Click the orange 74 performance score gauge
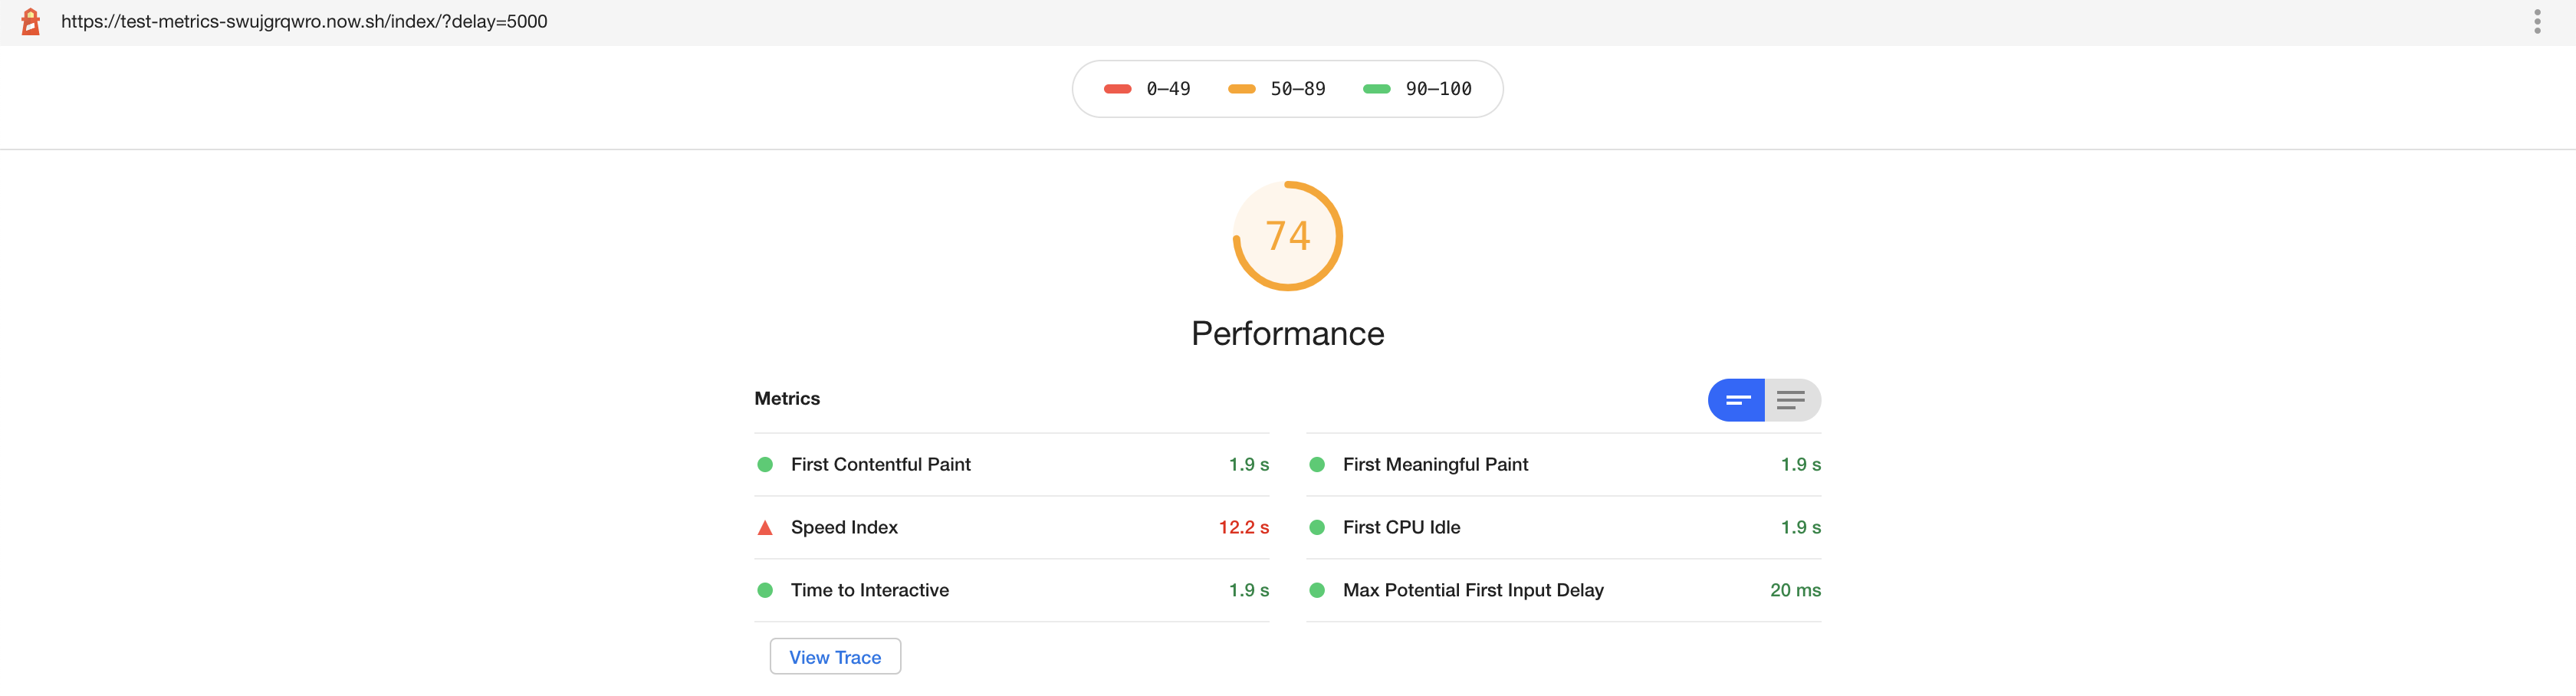The width and height of the screenshot is (2576, 696). [x=1287, y=236]
